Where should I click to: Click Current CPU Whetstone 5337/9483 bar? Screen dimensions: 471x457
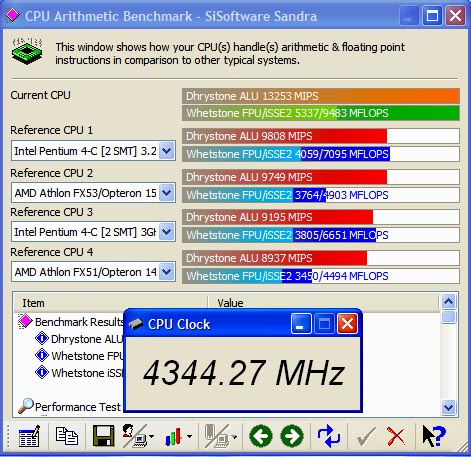[x=321, y=113]
